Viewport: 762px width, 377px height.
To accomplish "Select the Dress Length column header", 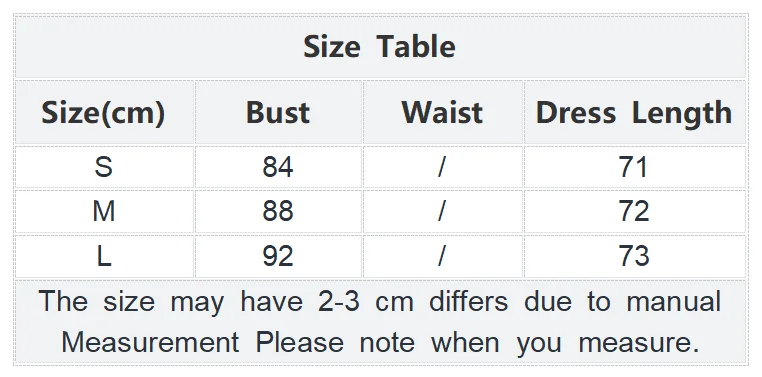I will pyautogui.click(x=635, y=113).
